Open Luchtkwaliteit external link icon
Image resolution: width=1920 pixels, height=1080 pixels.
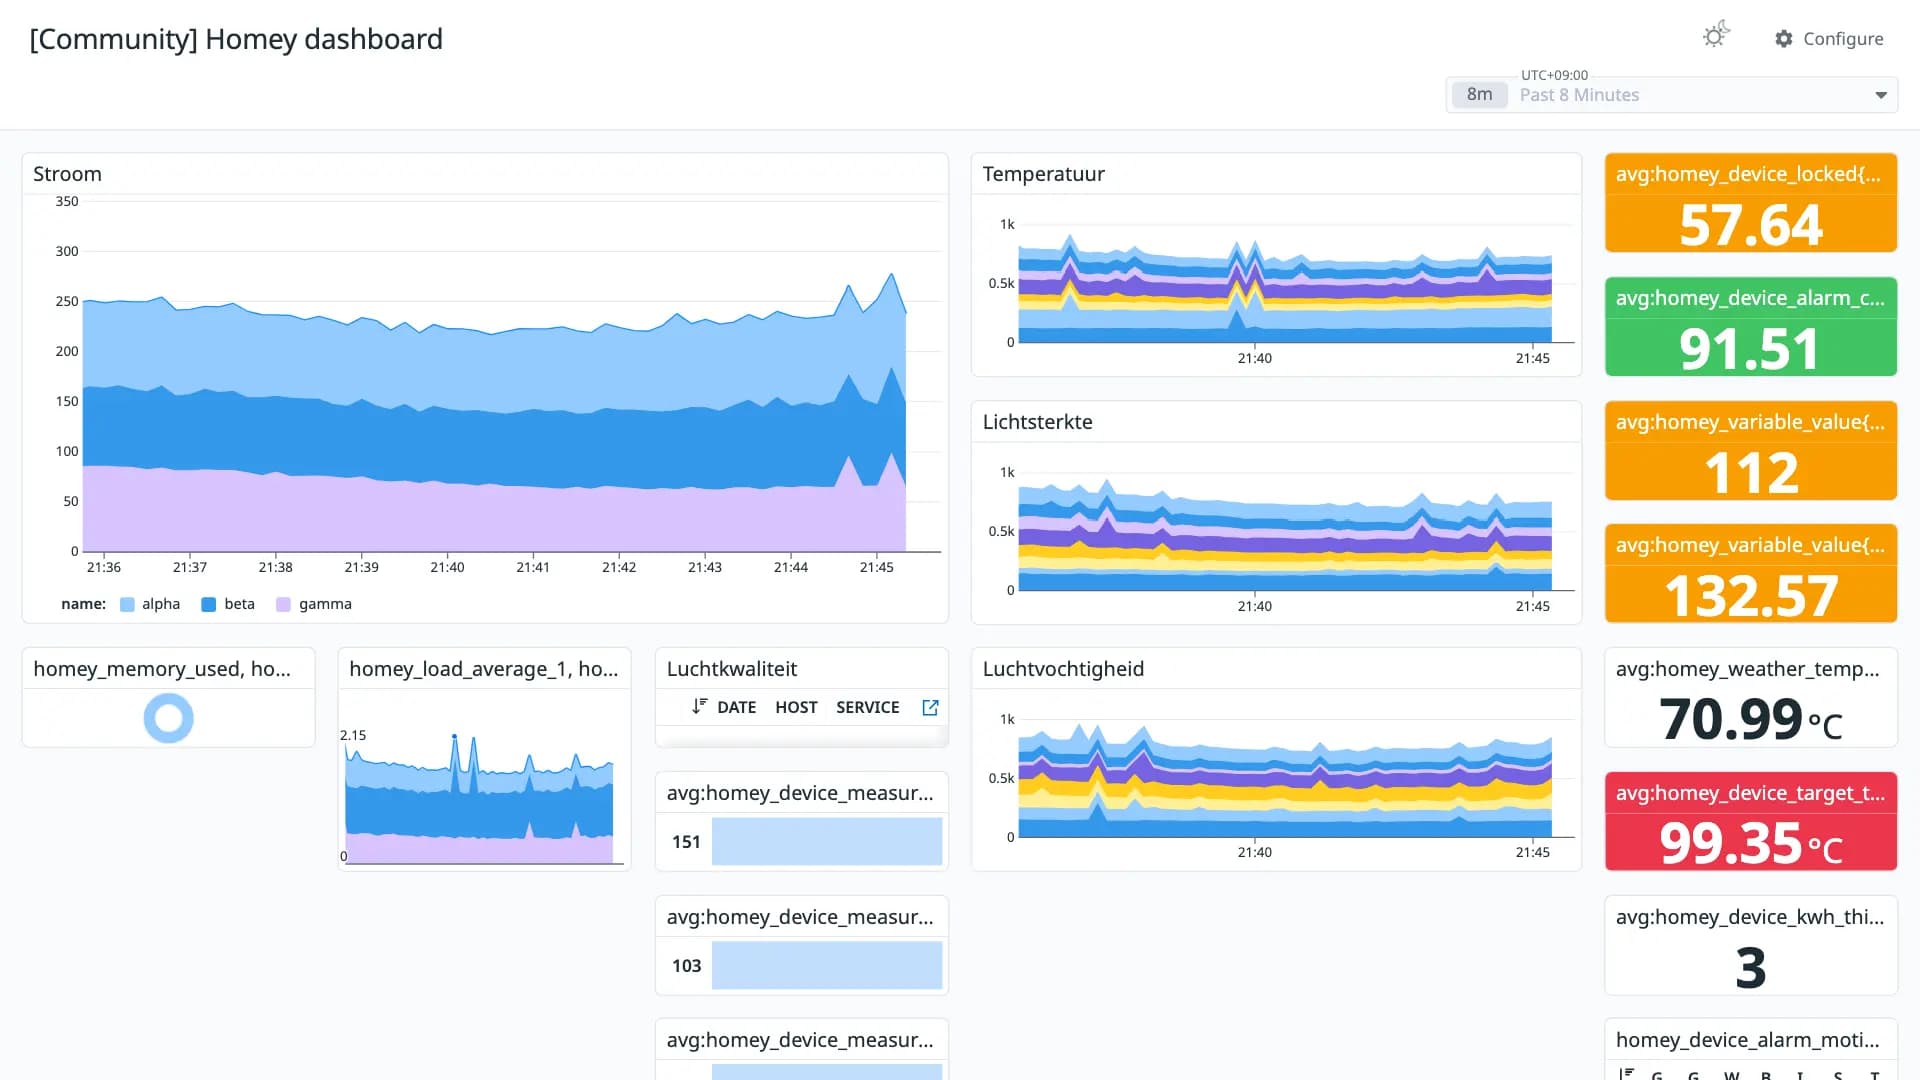pos(930,708)
